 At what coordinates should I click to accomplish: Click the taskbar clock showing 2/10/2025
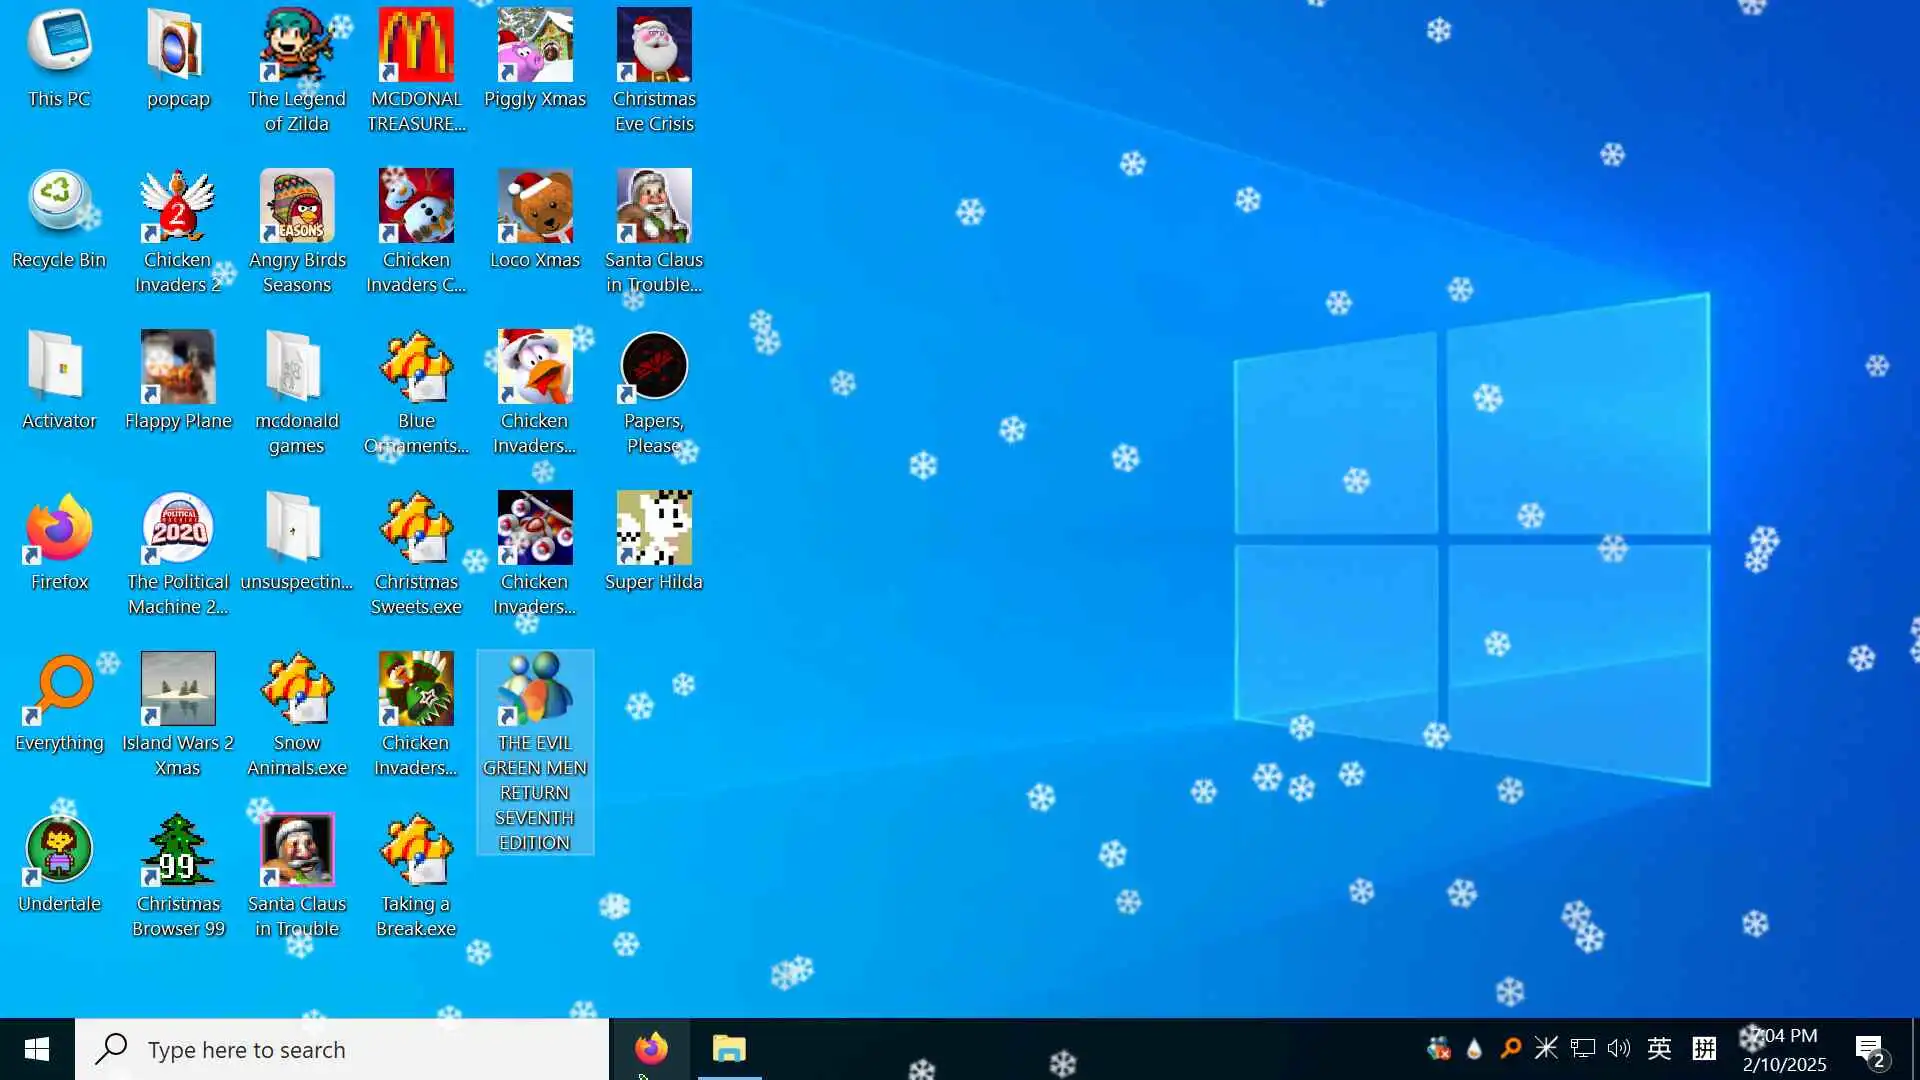pos(1784,1049)
